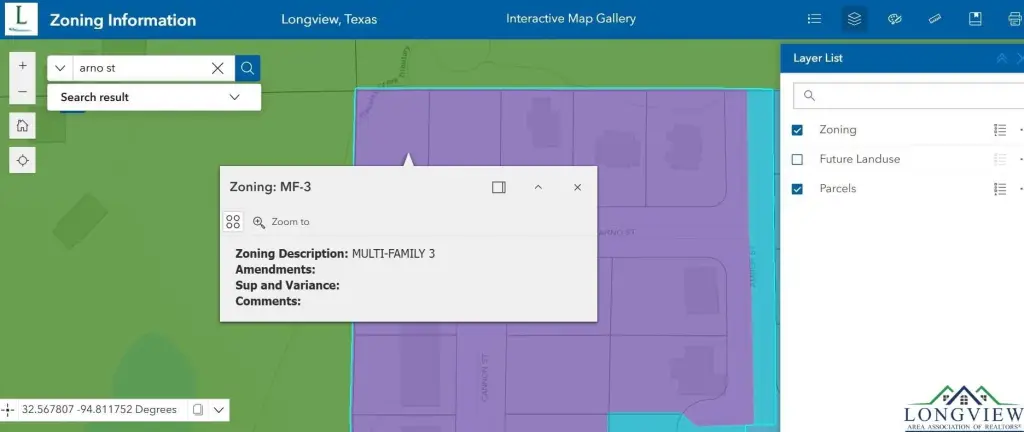The height and width of the screenshot is (432, 1024).
Task: Show legend for the Zoning layer
Action: tap(999, 130)
